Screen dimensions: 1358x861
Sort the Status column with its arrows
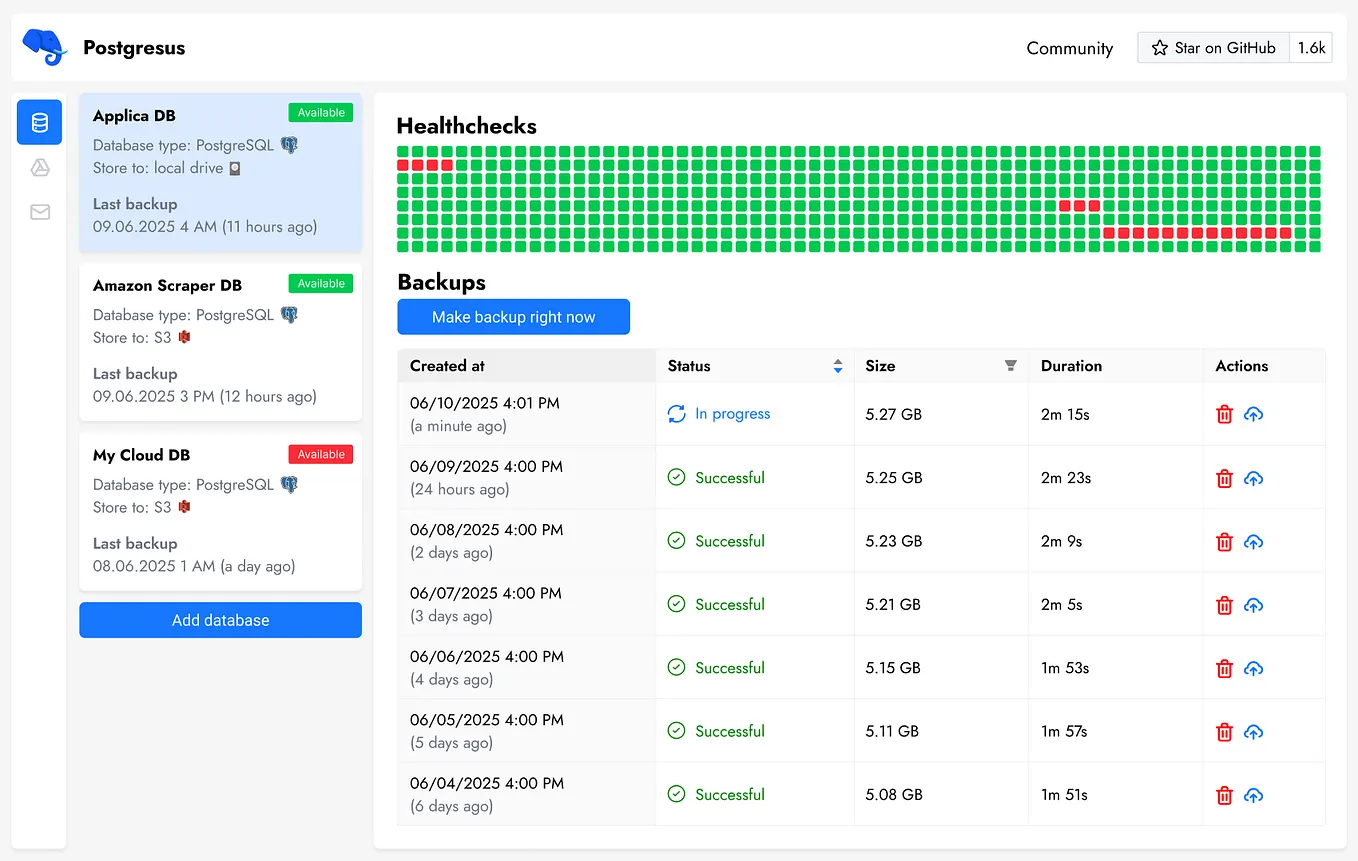pyautogui.click(x=838, y=366)
